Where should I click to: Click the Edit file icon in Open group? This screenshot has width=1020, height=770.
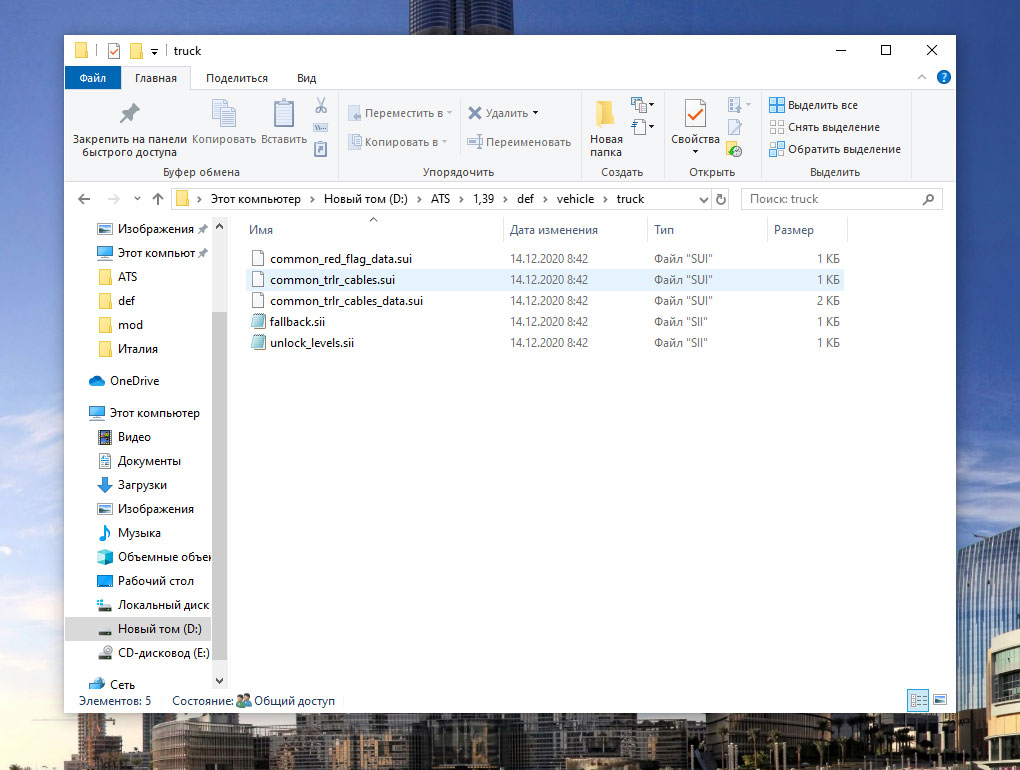[734, 127]
